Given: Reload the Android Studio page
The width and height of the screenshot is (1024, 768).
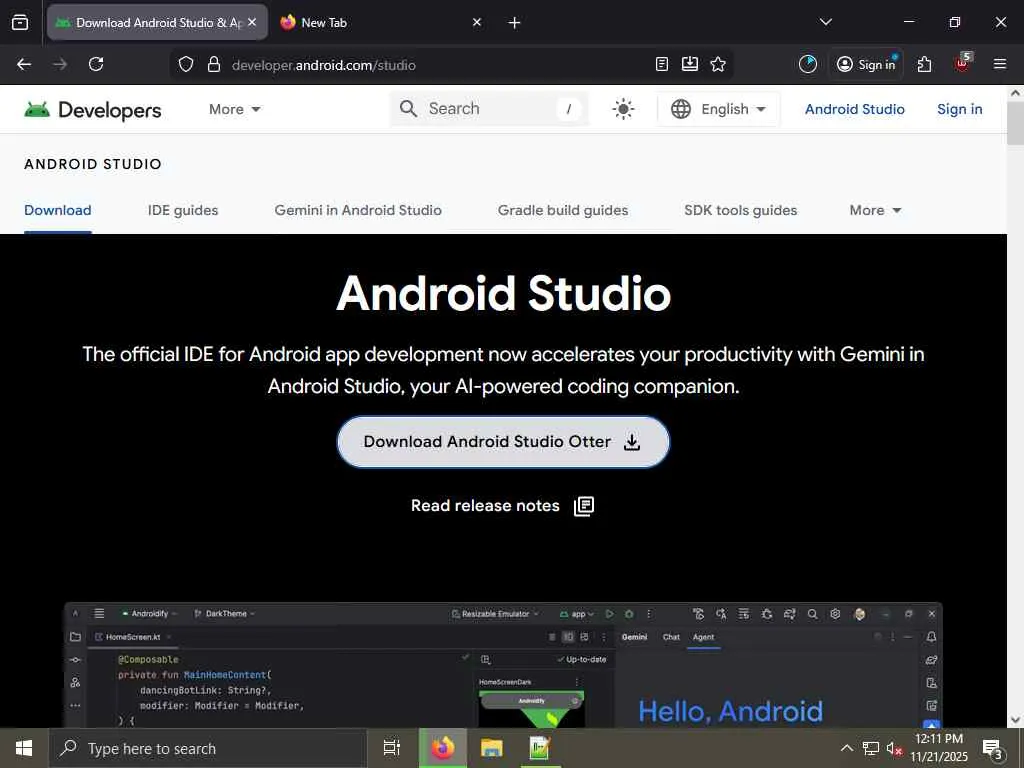Looking at the screenshot, I should tap(96, 64).
